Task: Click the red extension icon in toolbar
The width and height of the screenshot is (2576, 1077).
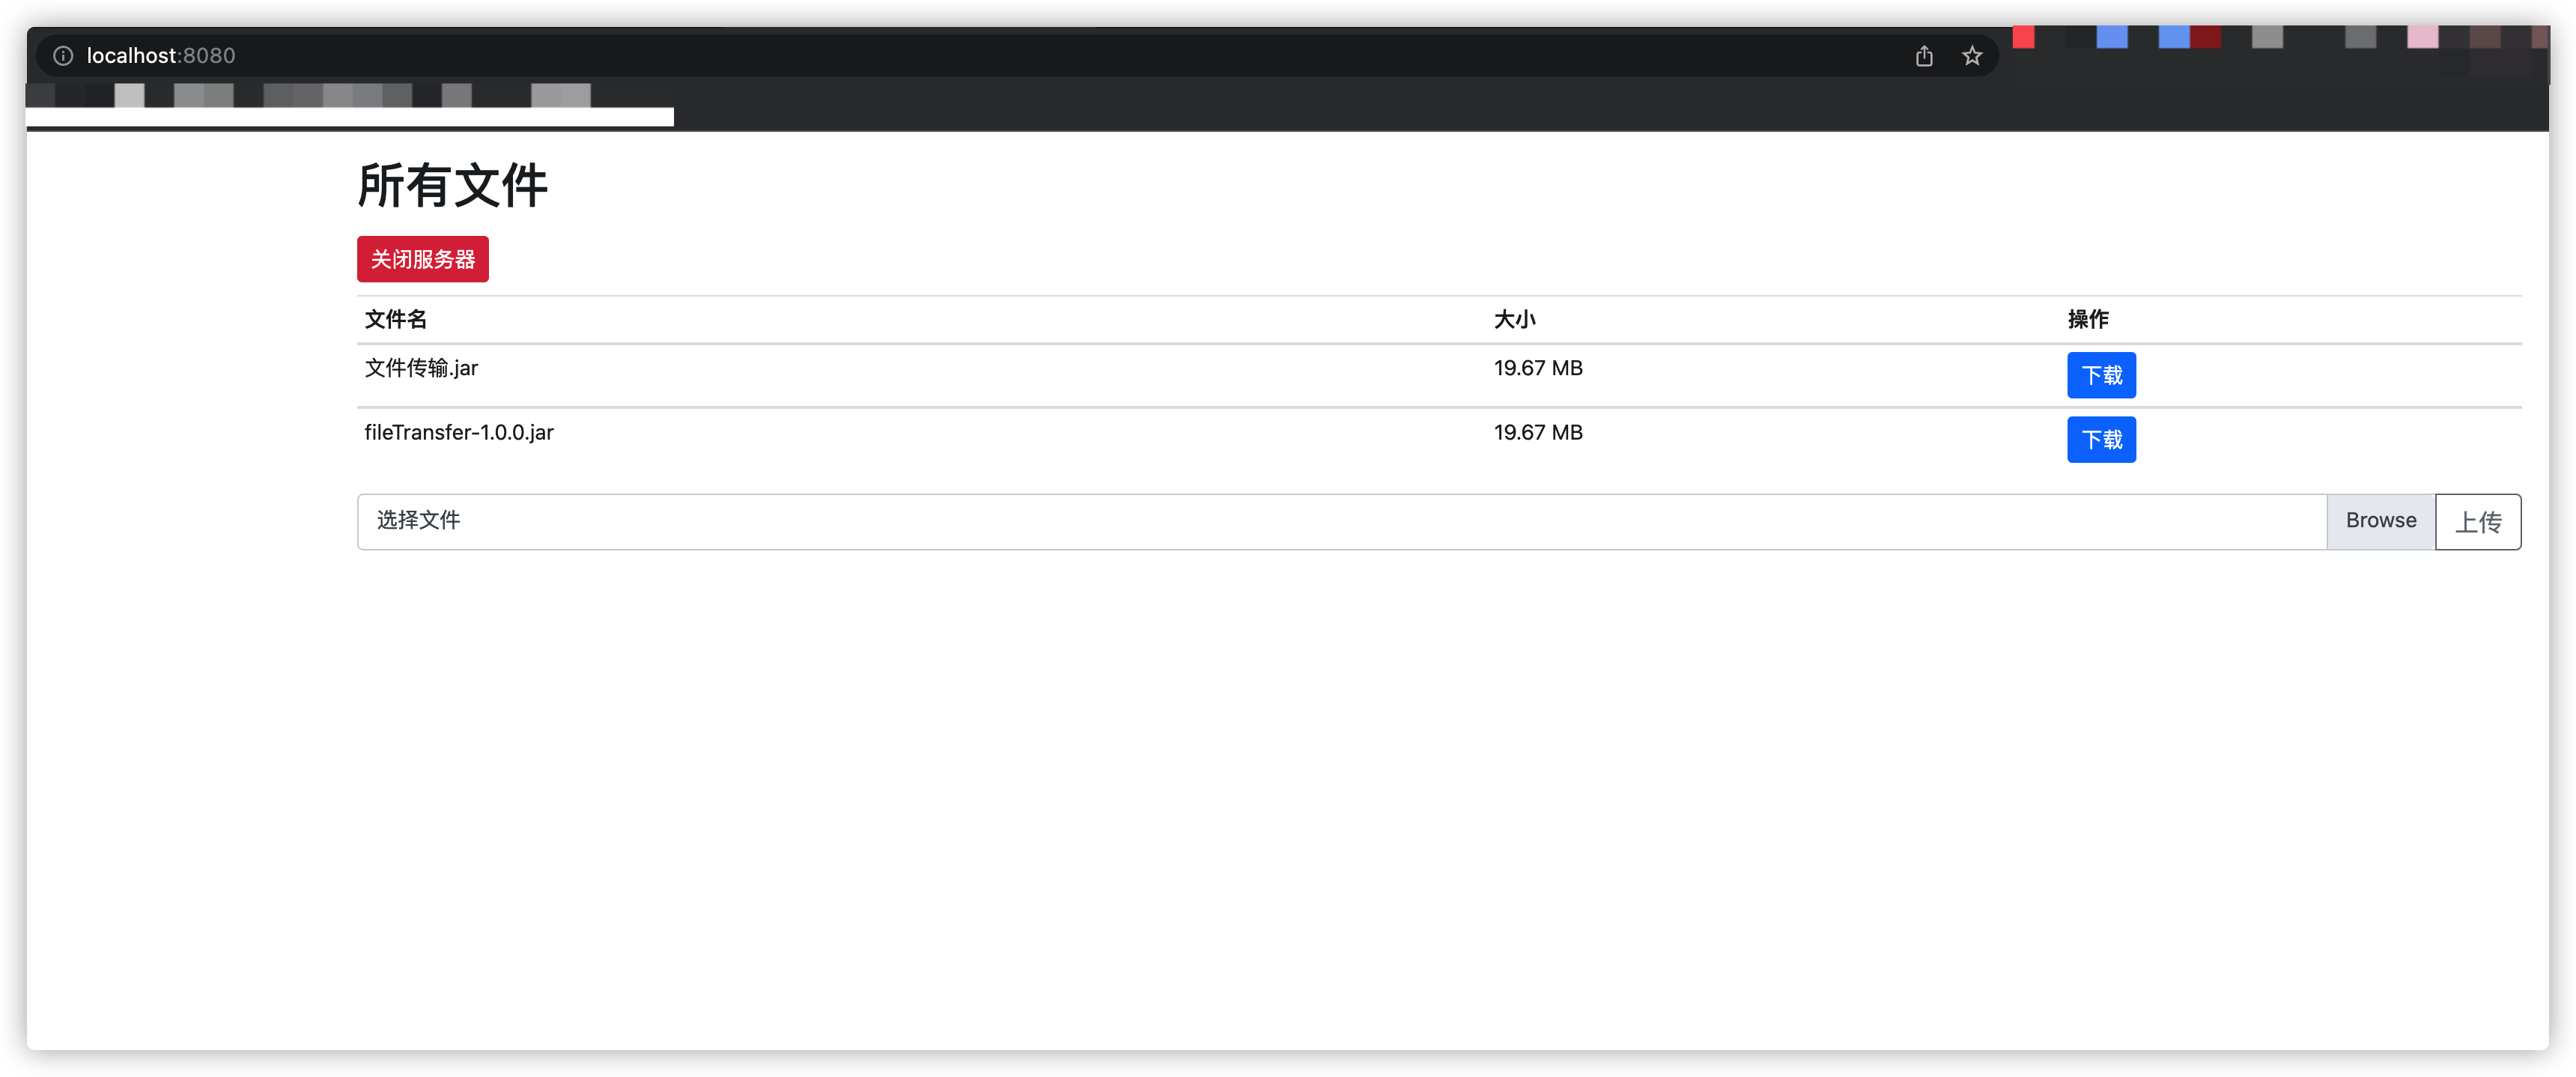Action: (2023, 38)
